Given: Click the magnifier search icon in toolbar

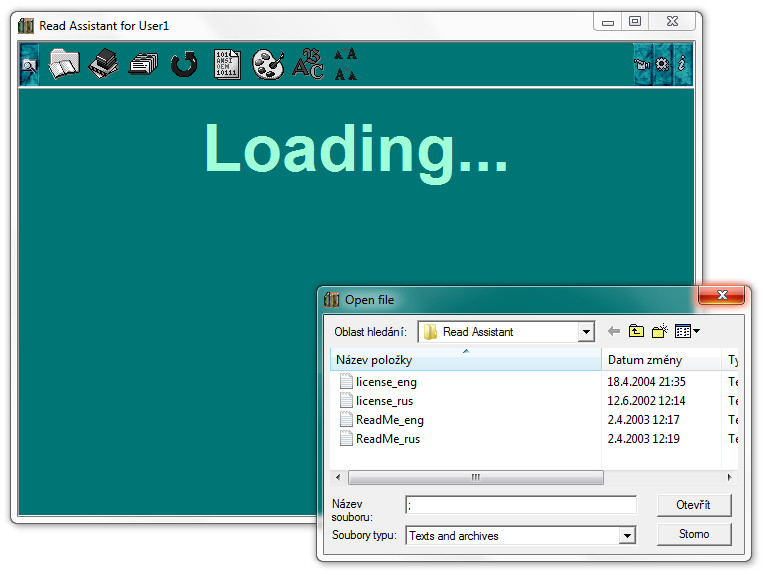Looking at the screenshot, I should (x=29, y=64).
